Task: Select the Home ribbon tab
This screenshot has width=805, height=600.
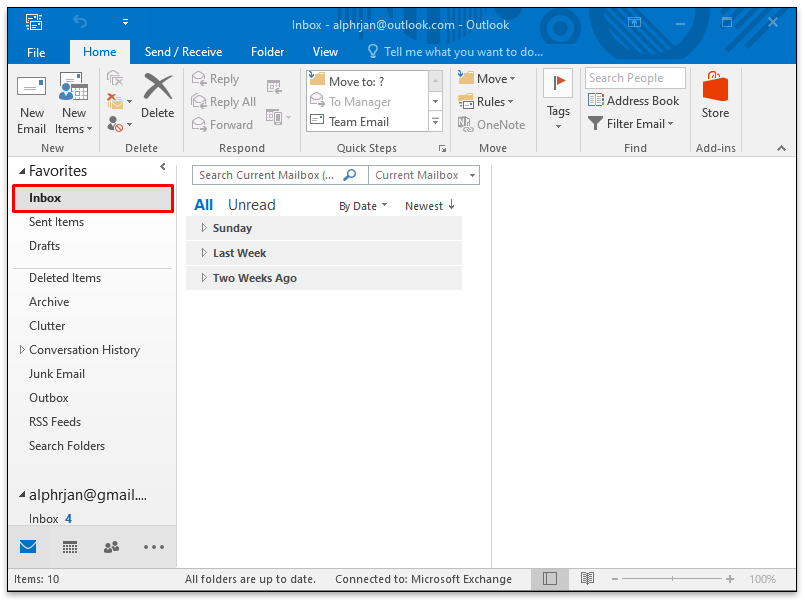Action: [100, 52]
